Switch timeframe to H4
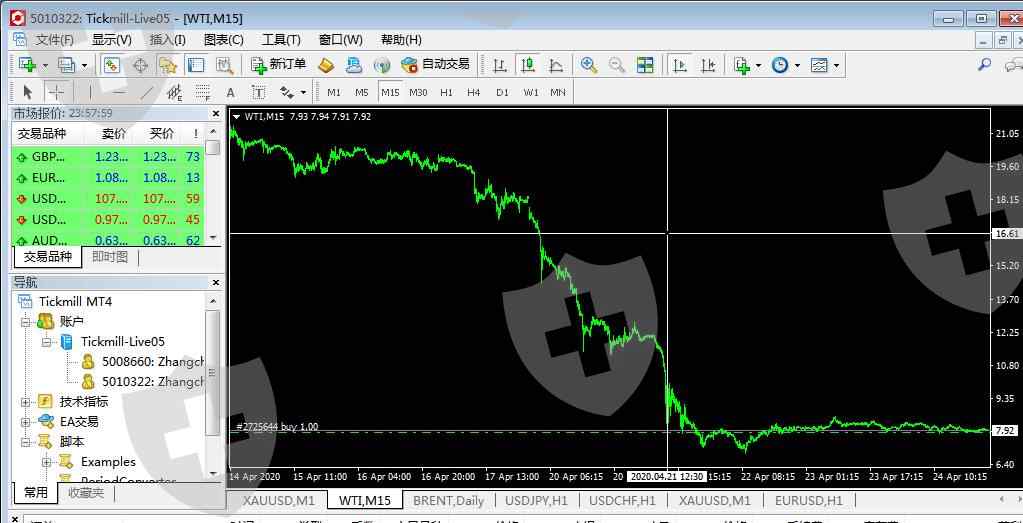Viewport: 1023px width, 523px height. [x=474, y=92]
